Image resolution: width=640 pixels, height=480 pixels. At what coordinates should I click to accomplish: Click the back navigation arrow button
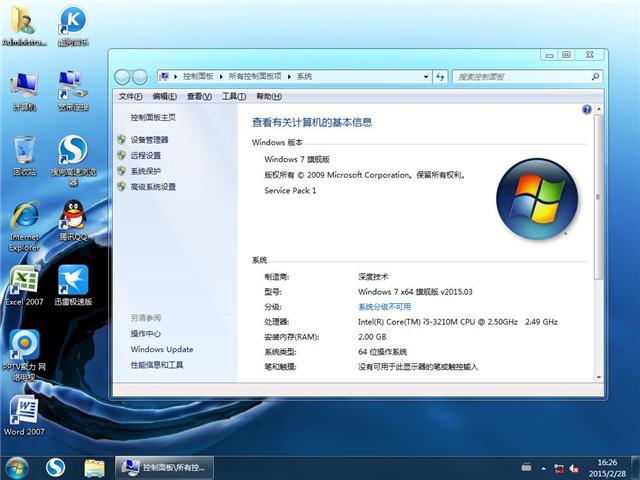pyautogui.click(x=122, y=77)
